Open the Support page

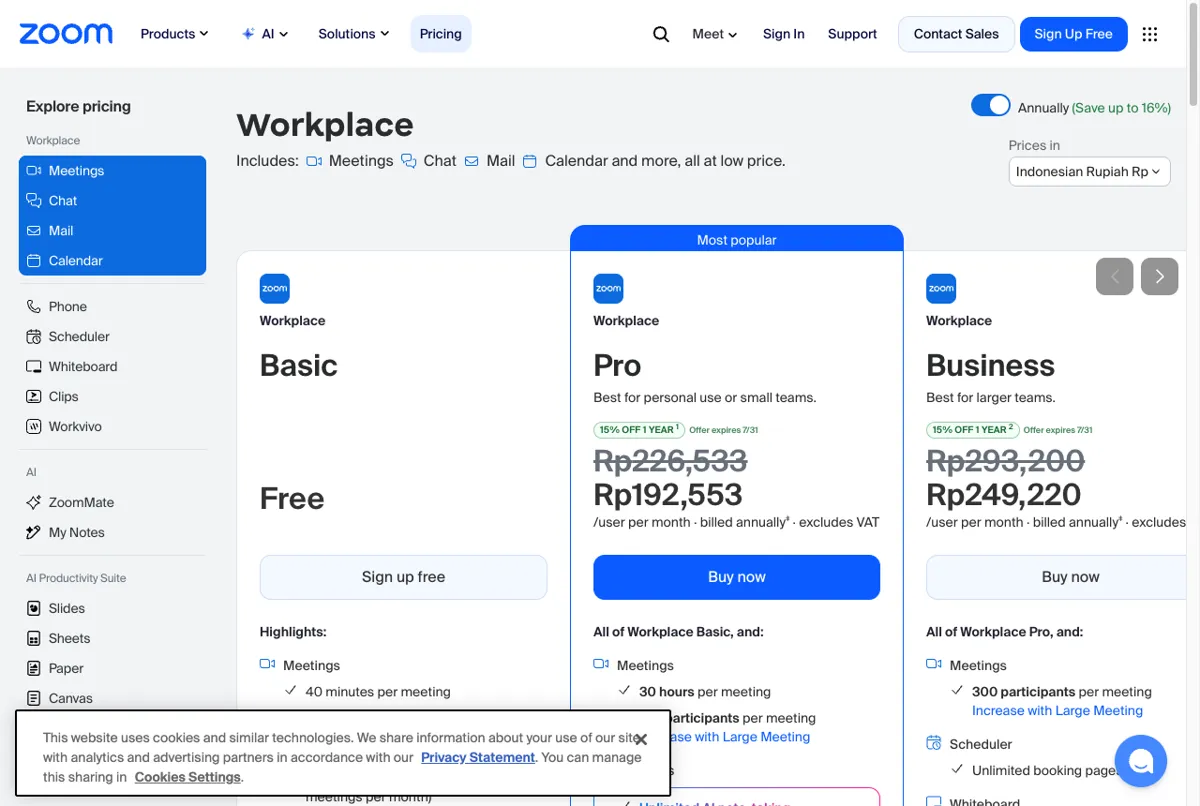852,34
